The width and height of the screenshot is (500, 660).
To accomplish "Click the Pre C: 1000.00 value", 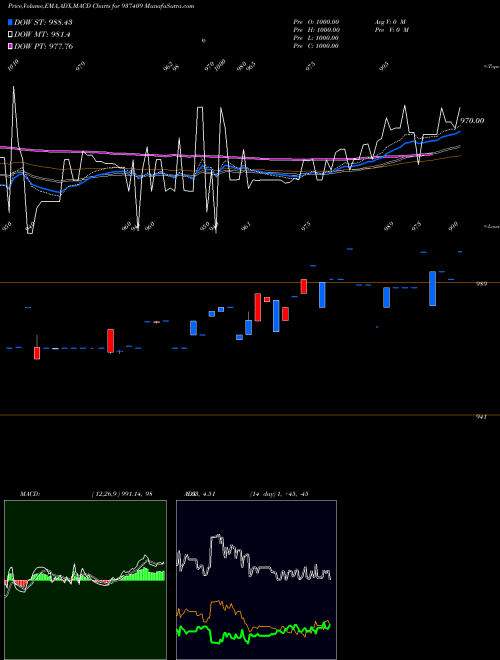I will 316,45.
